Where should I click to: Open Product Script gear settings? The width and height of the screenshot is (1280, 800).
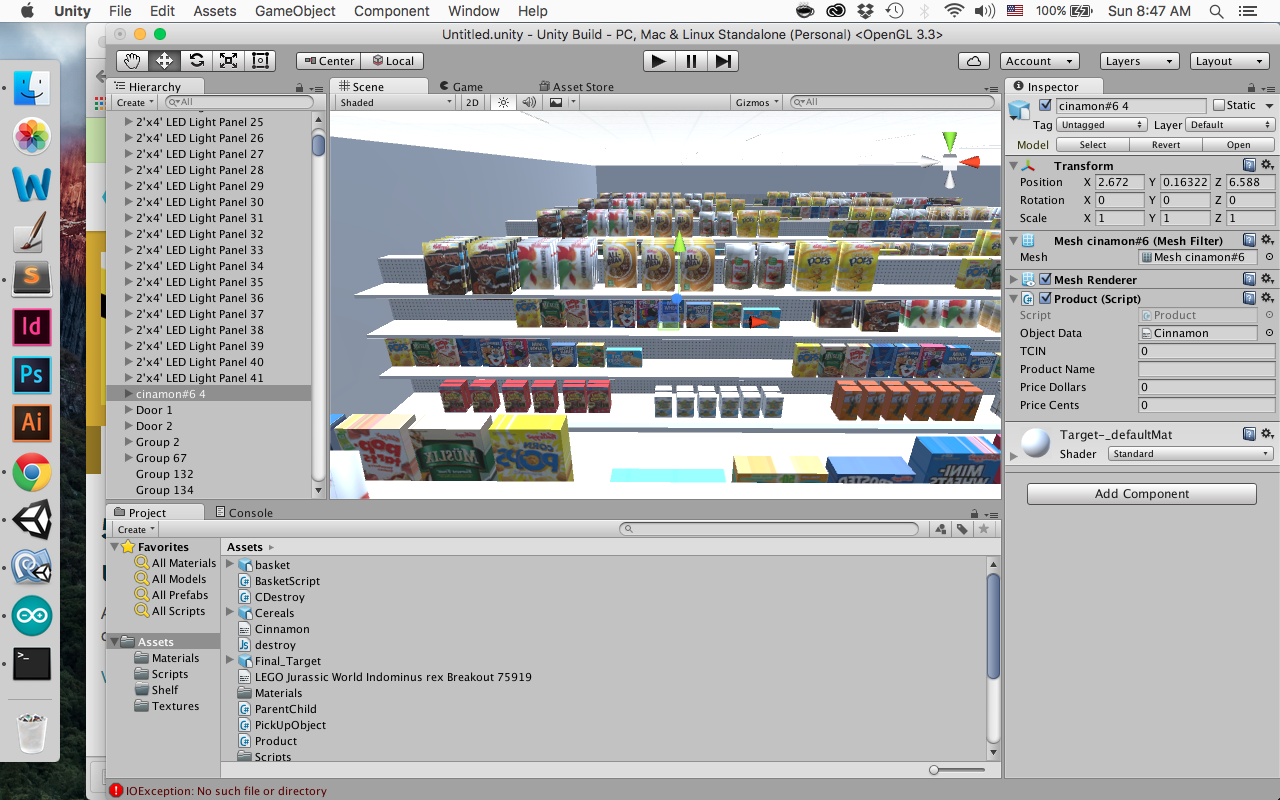pyautogui.click(x=1267, y=298)
